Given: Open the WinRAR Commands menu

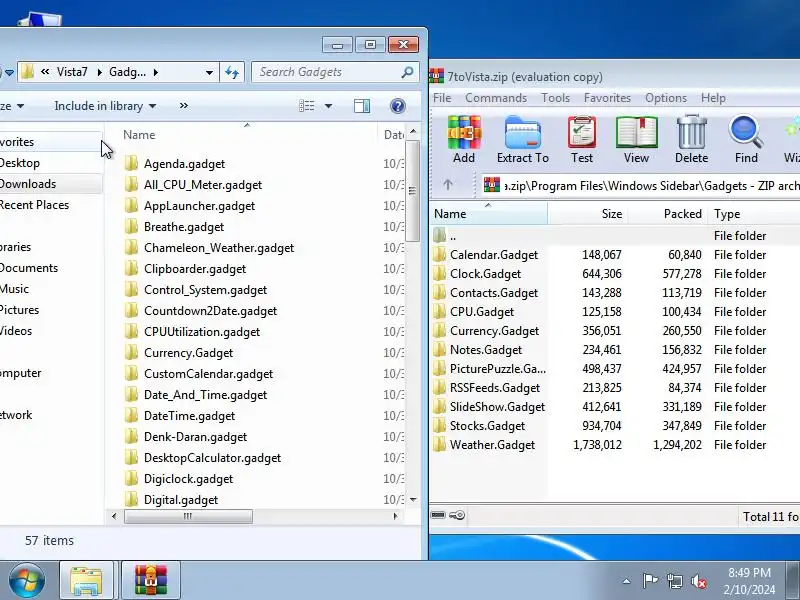Looking at the screenshot, I should 496,98.
